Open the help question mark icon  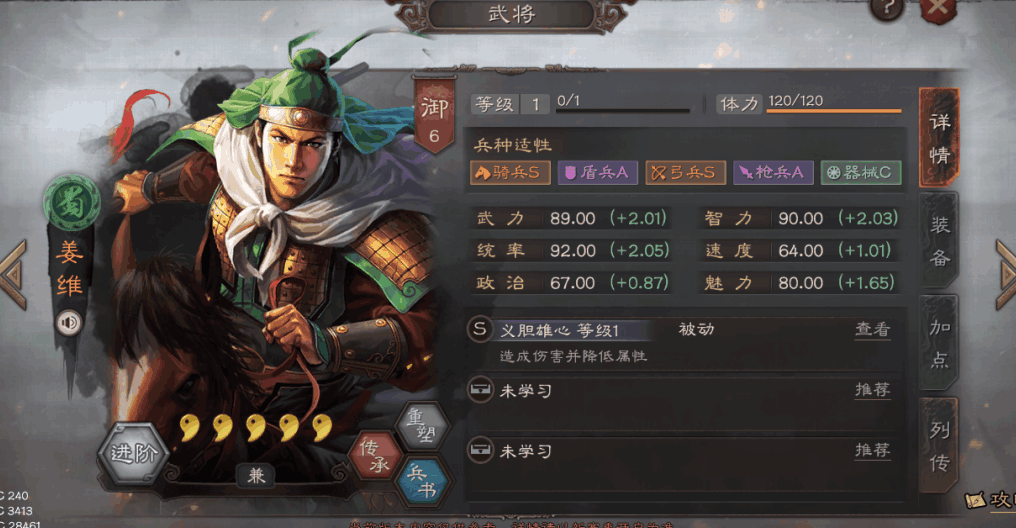tap(887, 10)
